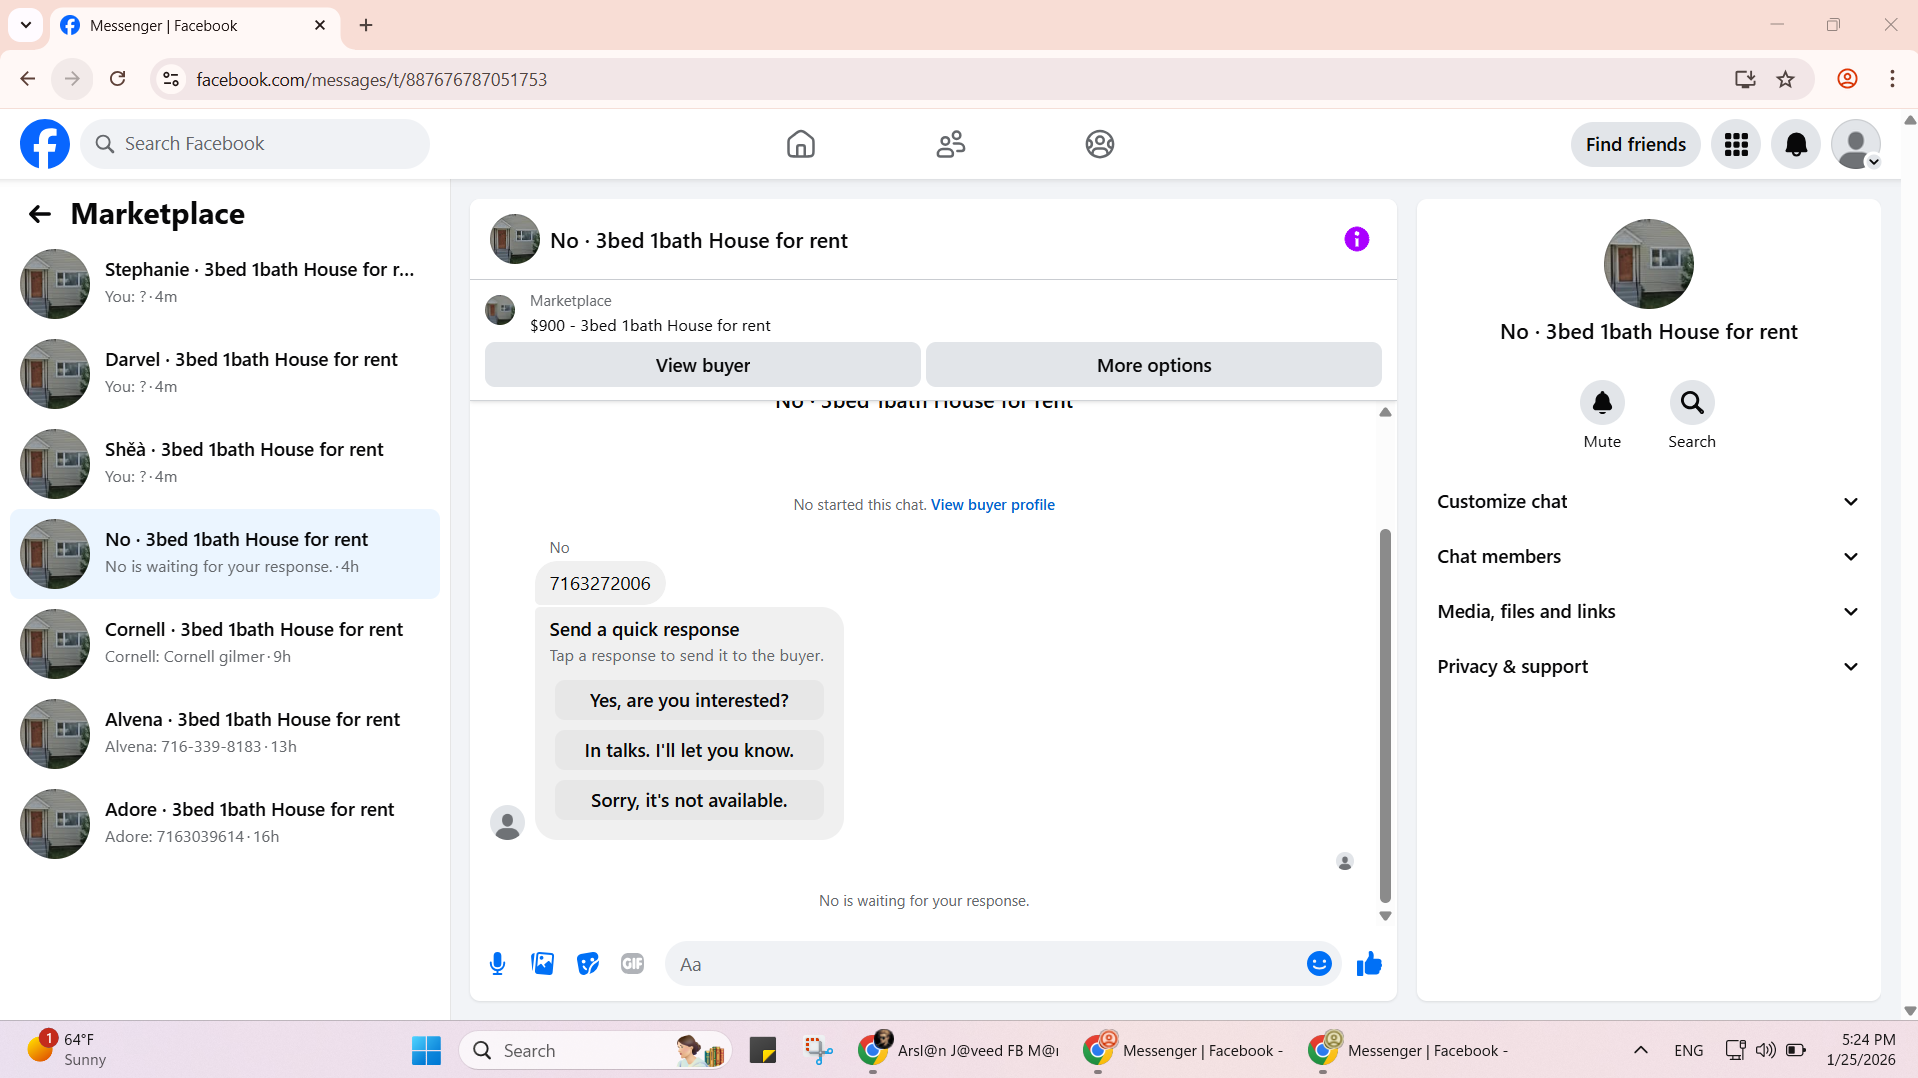The width and height of the screenshot is (1918, 1078).
Task: Click the Facebook logo icon
Action: (45, 144)
